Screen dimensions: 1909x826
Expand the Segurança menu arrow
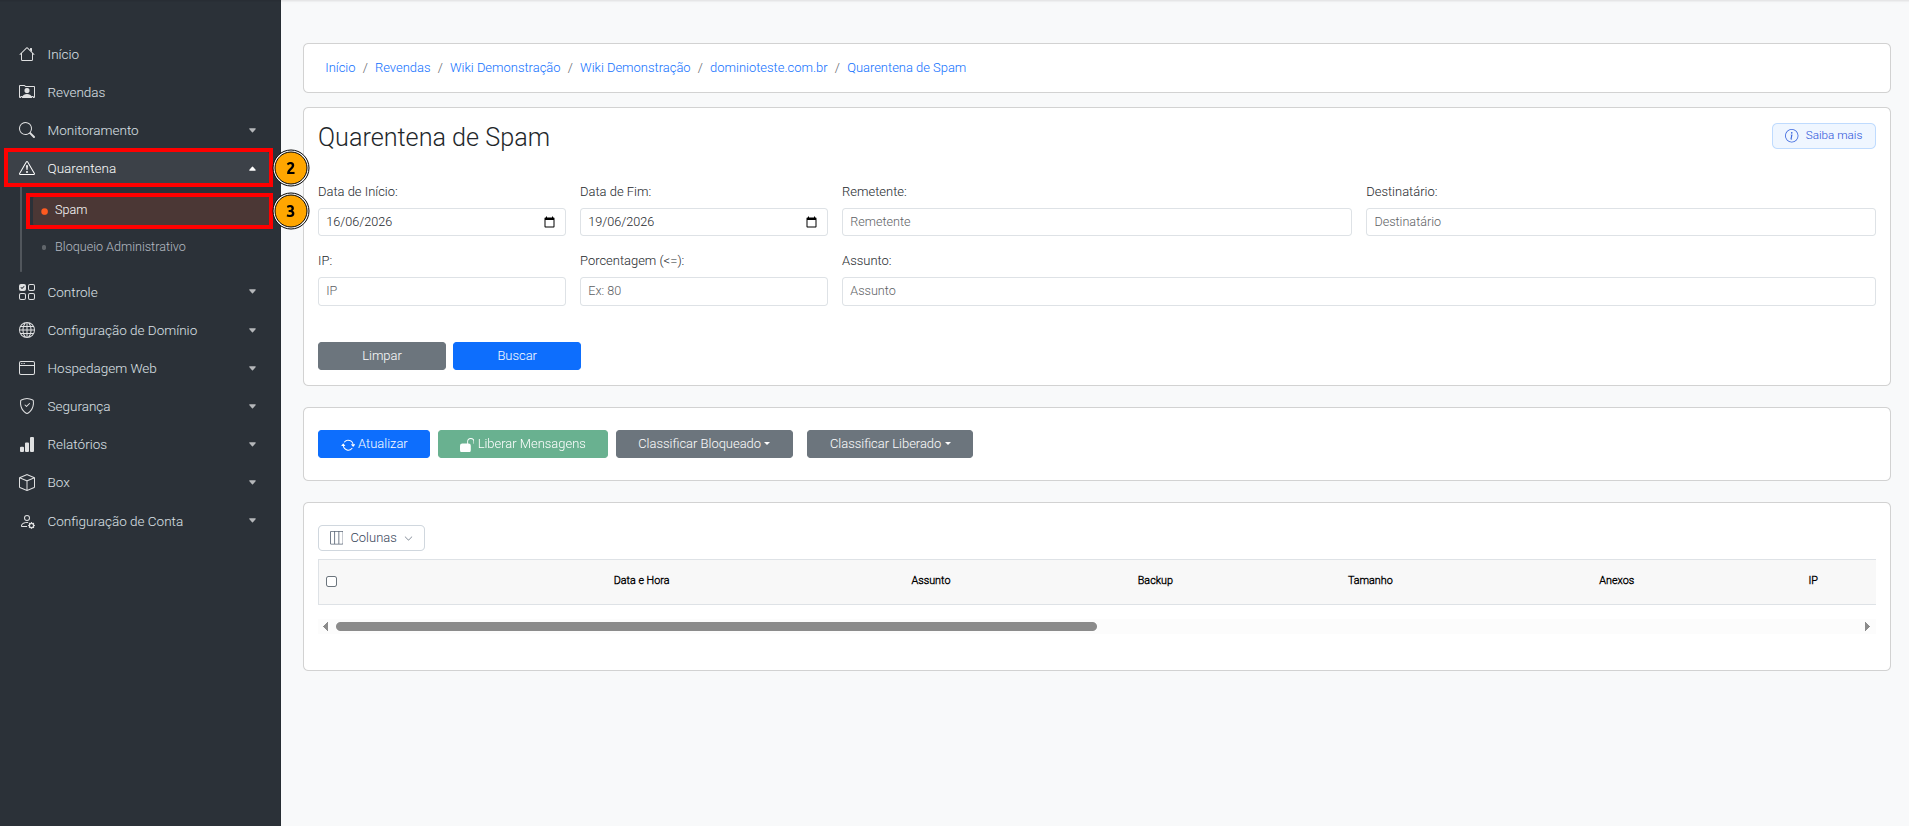click(x=252, y=407)
